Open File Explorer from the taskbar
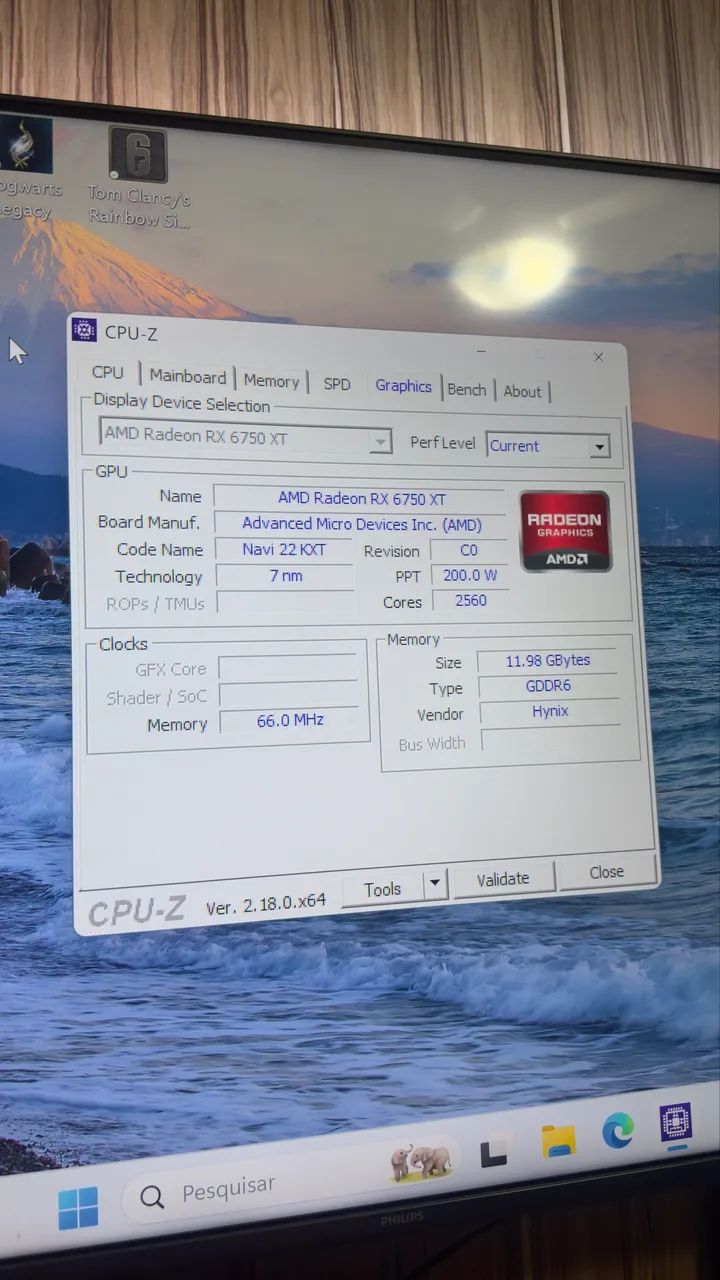720x1280 pixels. [x=558, y=1140]
